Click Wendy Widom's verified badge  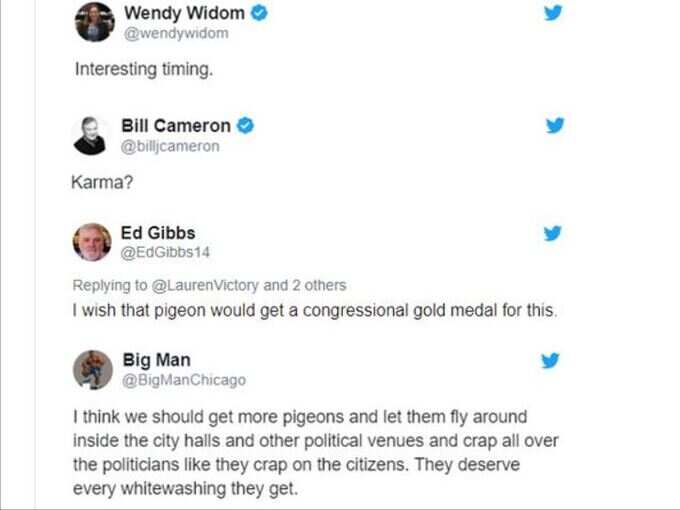pyautogui.click(x=259, y=13)
